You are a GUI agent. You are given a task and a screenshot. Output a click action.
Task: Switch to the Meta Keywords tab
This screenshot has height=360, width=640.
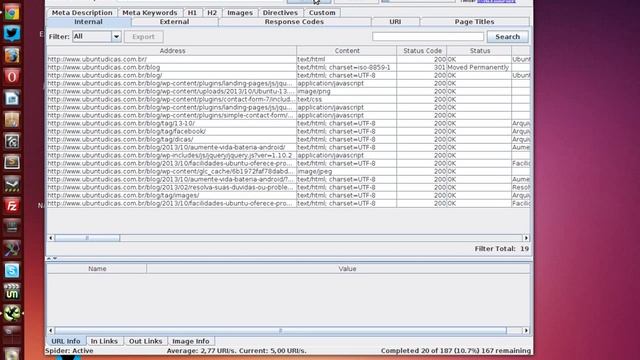150,13
